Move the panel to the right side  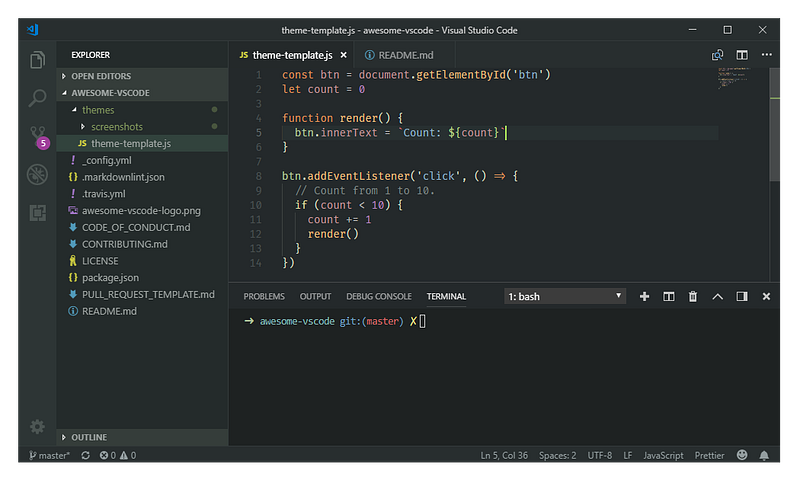tap(742, 296)
